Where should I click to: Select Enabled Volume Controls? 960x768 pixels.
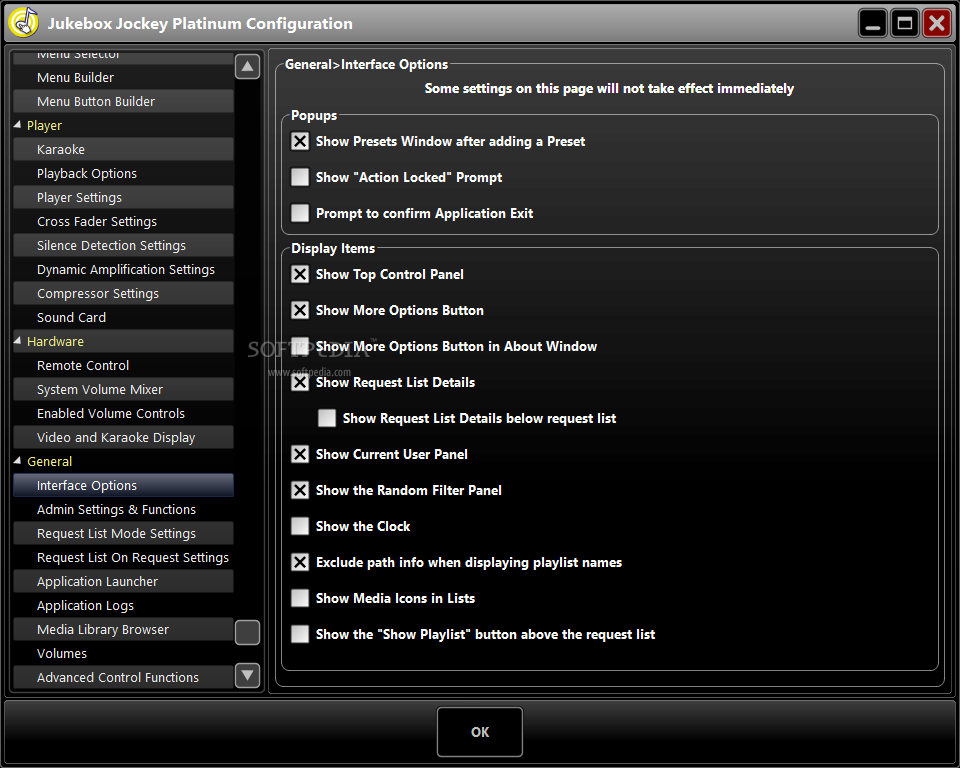point(123,413)
